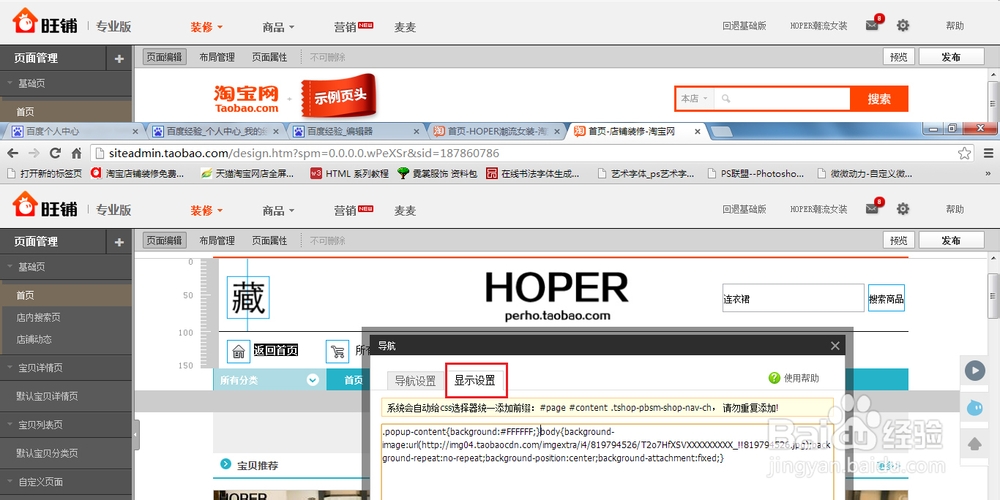Click the search input next to 本店
Viewport: 1000px width, 500px height.
coord(782,99)
